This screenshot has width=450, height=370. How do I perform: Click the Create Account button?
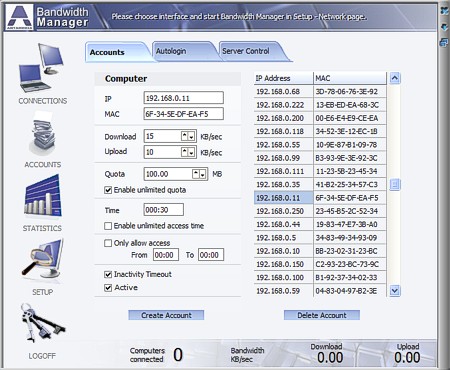166,315
